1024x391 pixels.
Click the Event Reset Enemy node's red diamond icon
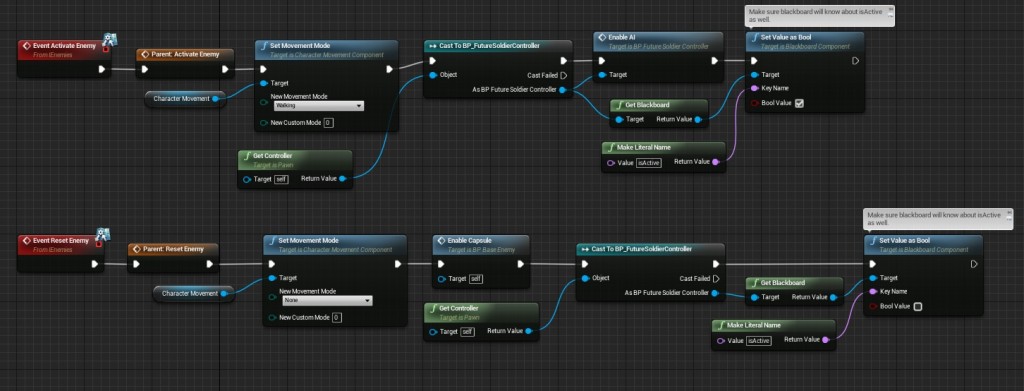(x=27, y=241)
